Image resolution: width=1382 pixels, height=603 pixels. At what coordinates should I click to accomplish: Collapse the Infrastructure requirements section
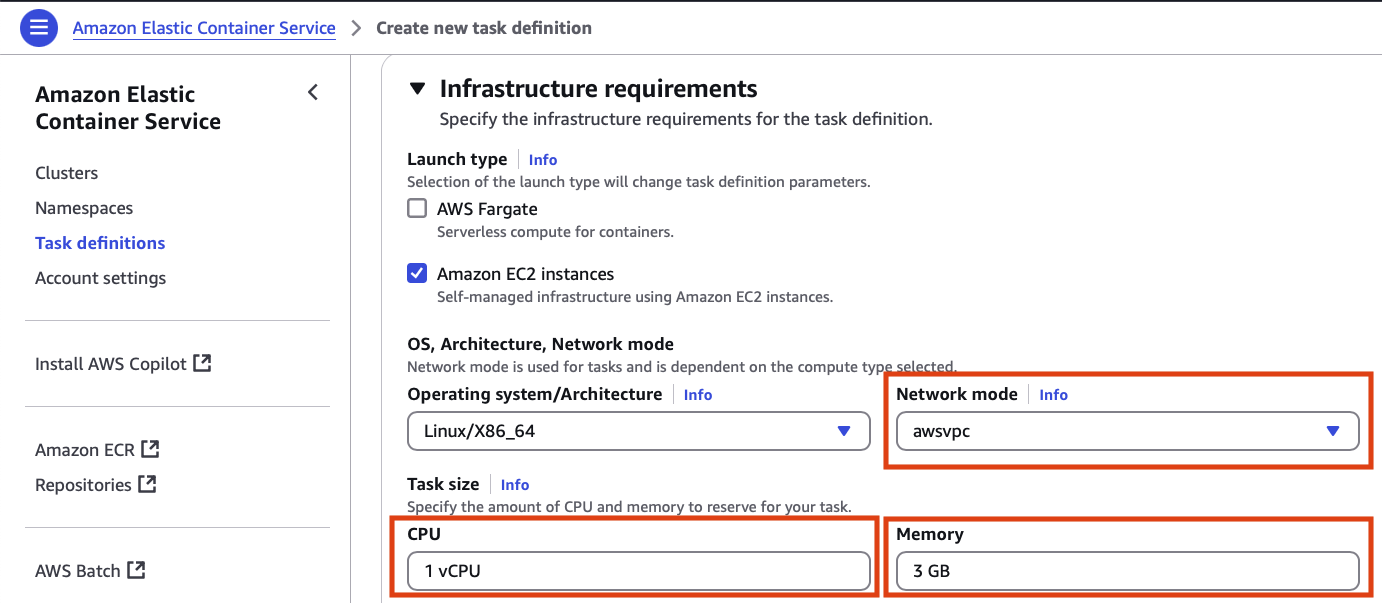(418, 89)
